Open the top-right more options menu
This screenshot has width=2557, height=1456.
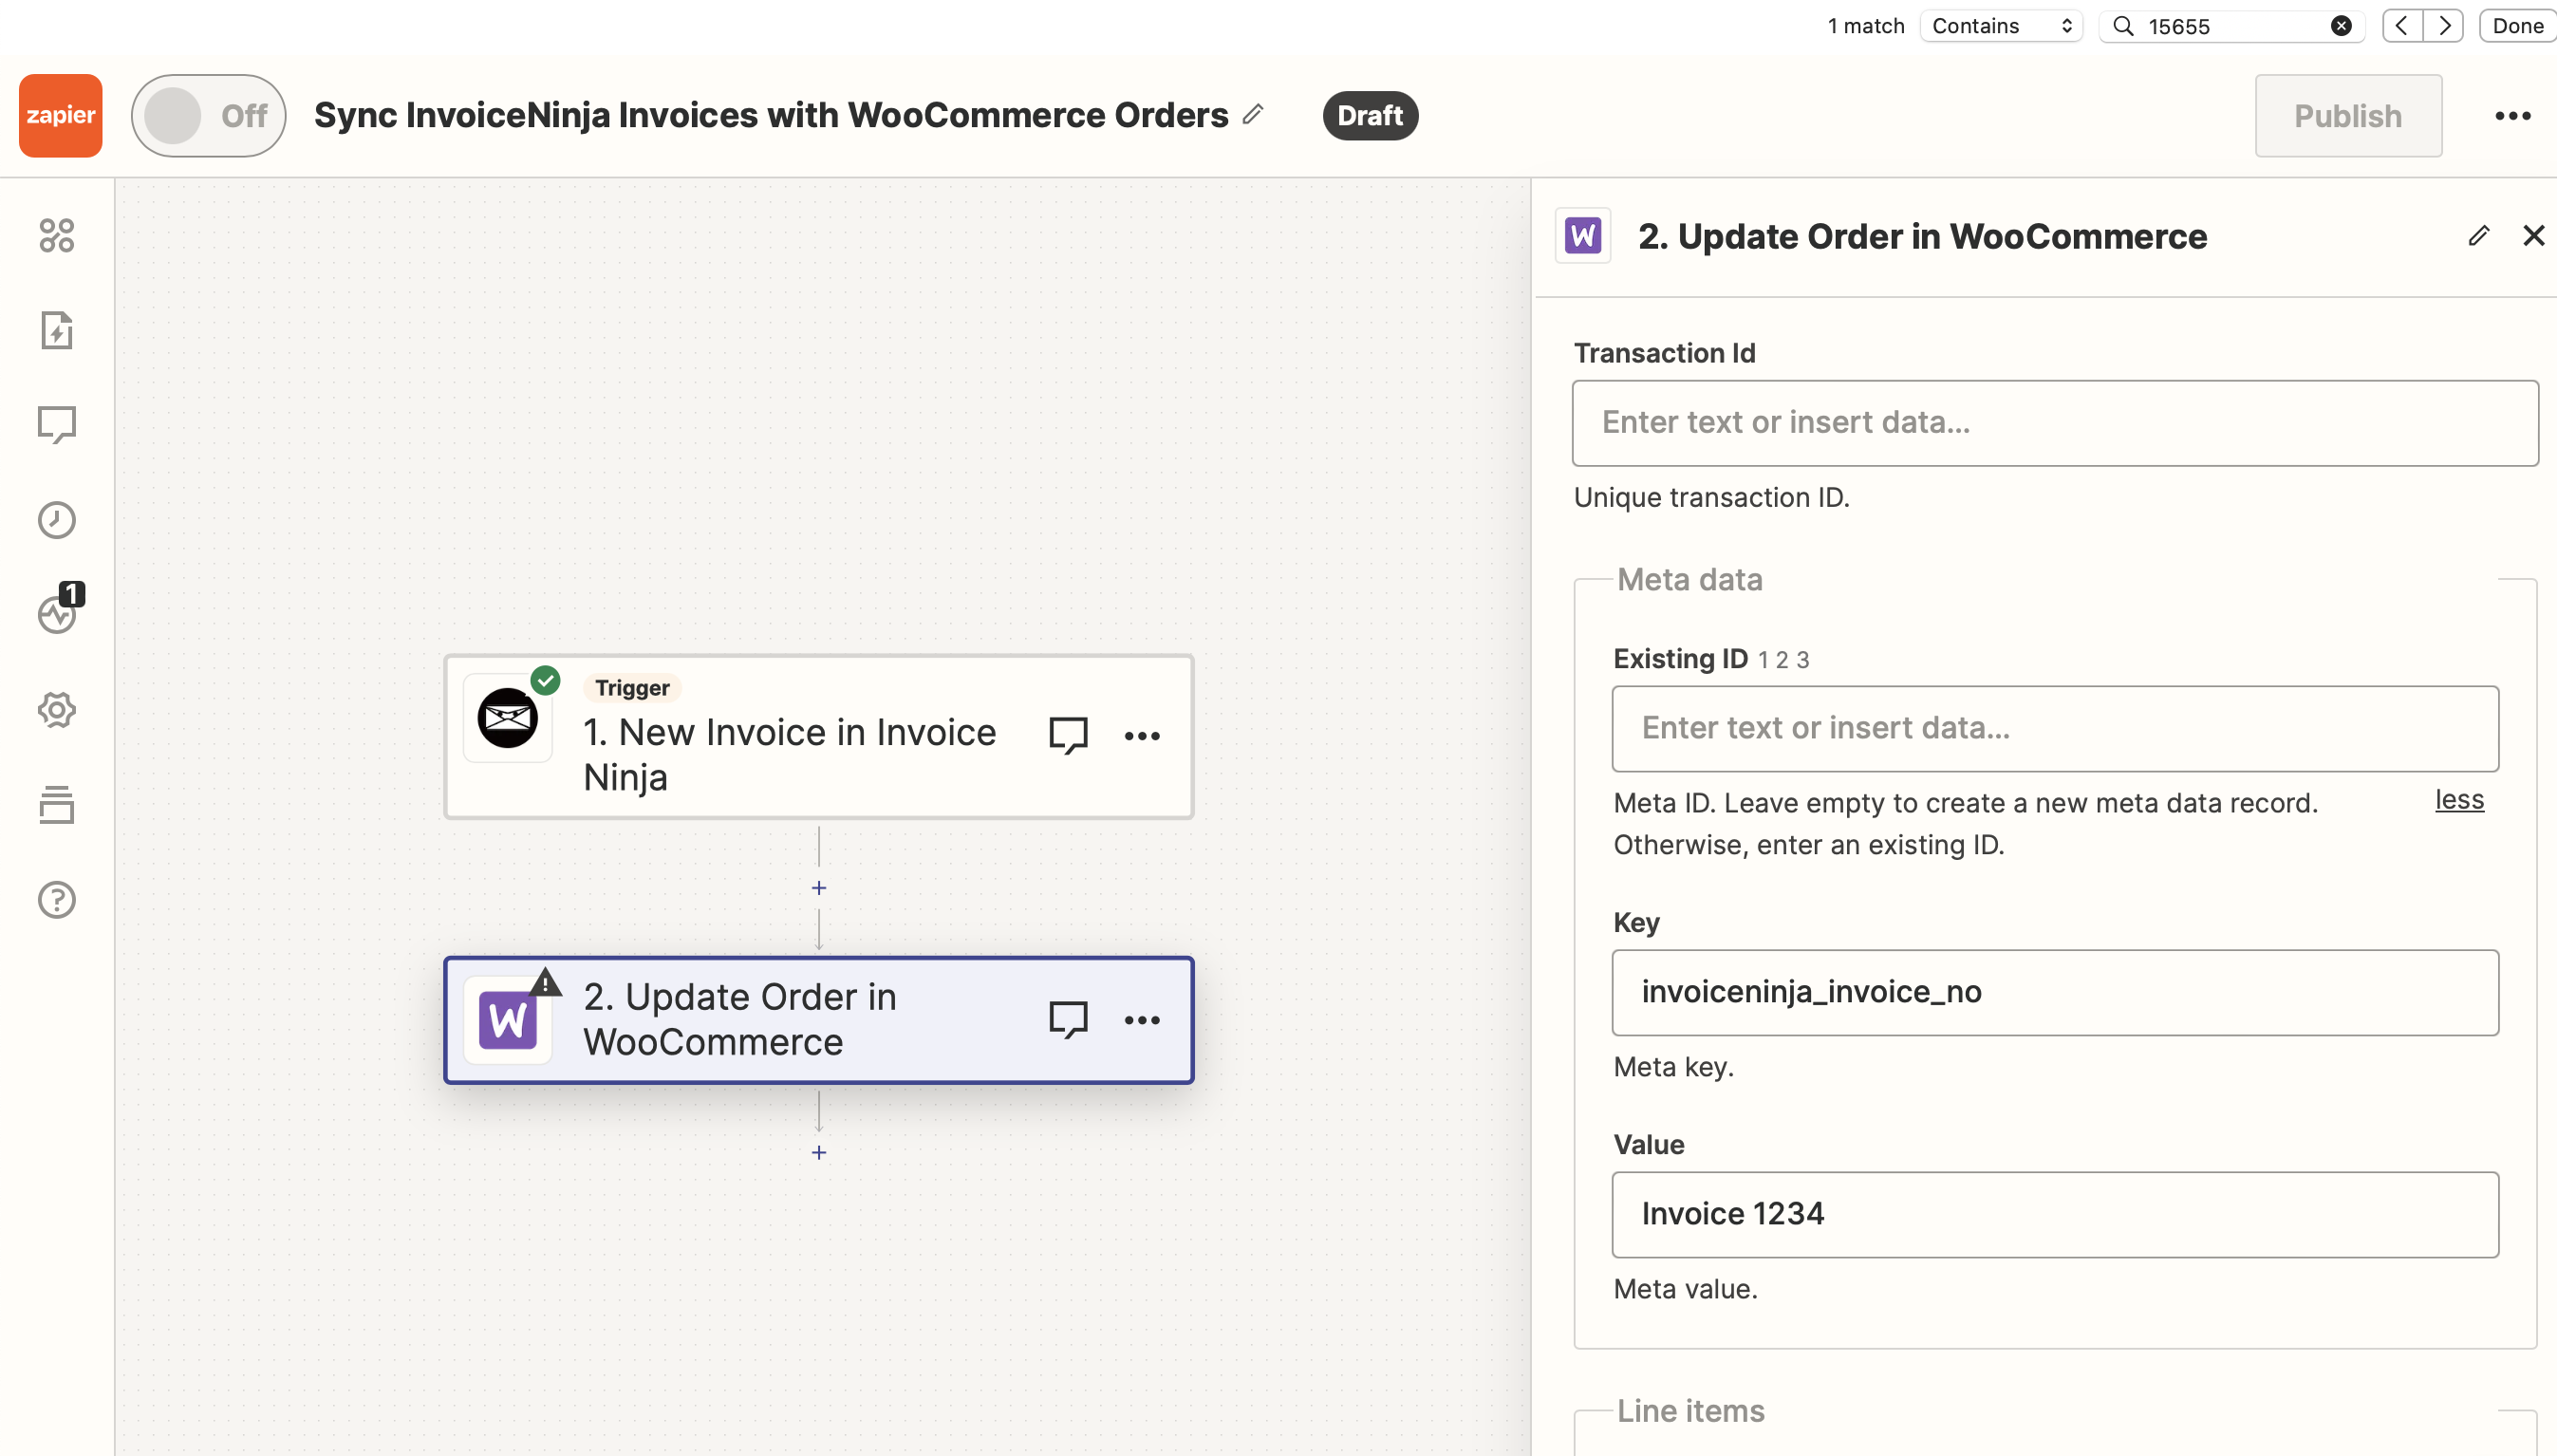(2512, 115)
